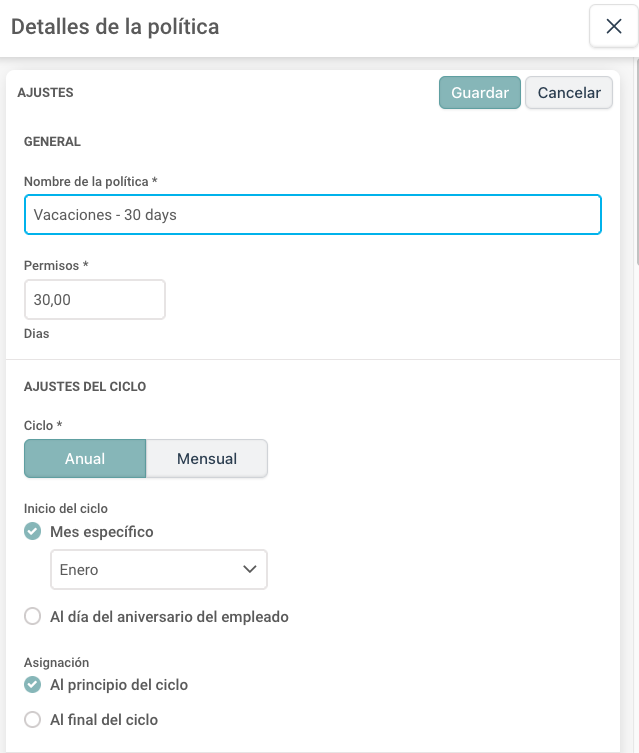Select the Mes específico radio button
639x753 pixels.
[33, 532]
